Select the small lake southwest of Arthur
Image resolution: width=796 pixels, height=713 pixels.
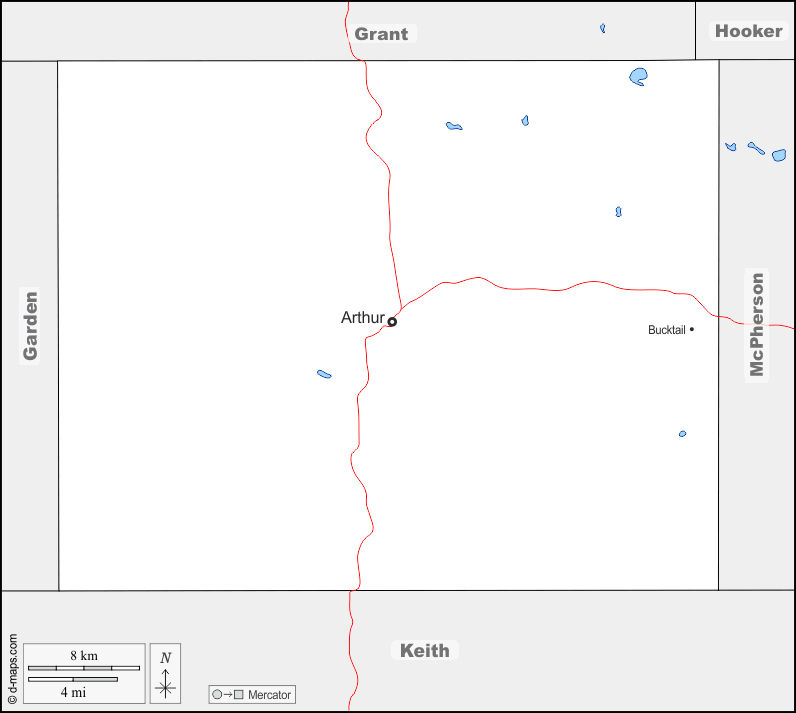coord(324,374)
